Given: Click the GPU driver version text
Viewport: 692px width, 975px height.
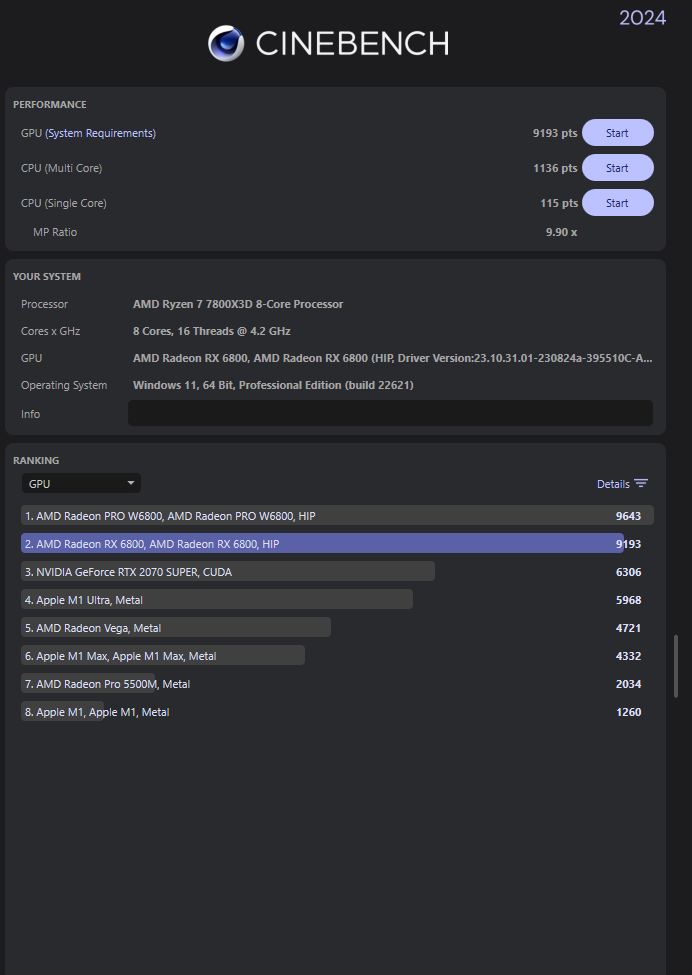Looking at the screenshot, I should coord(392,358).
